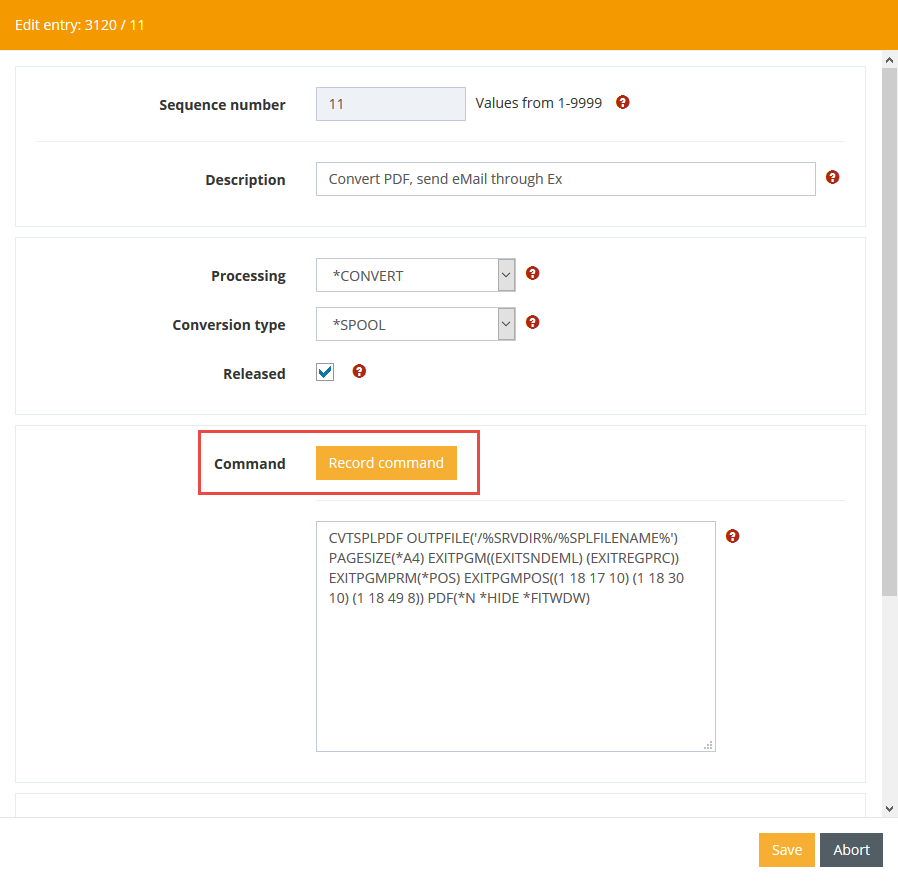
Task: Show help for Conversion type
Action: [x=533, y=322]
